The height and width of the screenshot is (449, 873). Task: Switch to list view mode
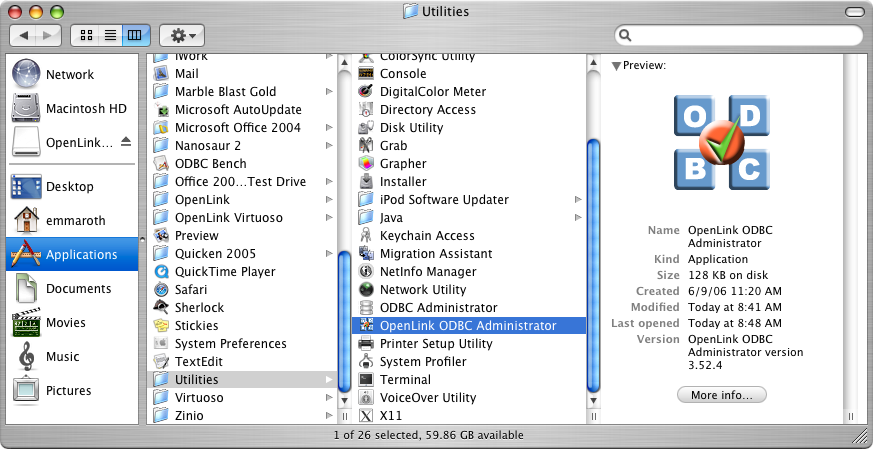110,36
